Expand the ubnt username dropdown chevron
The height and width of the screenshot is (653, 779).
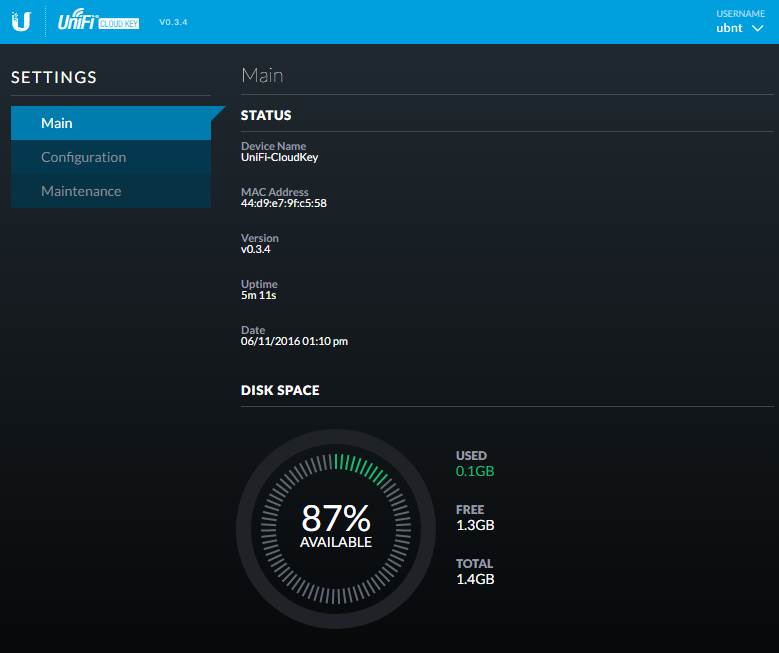point(757,28)
